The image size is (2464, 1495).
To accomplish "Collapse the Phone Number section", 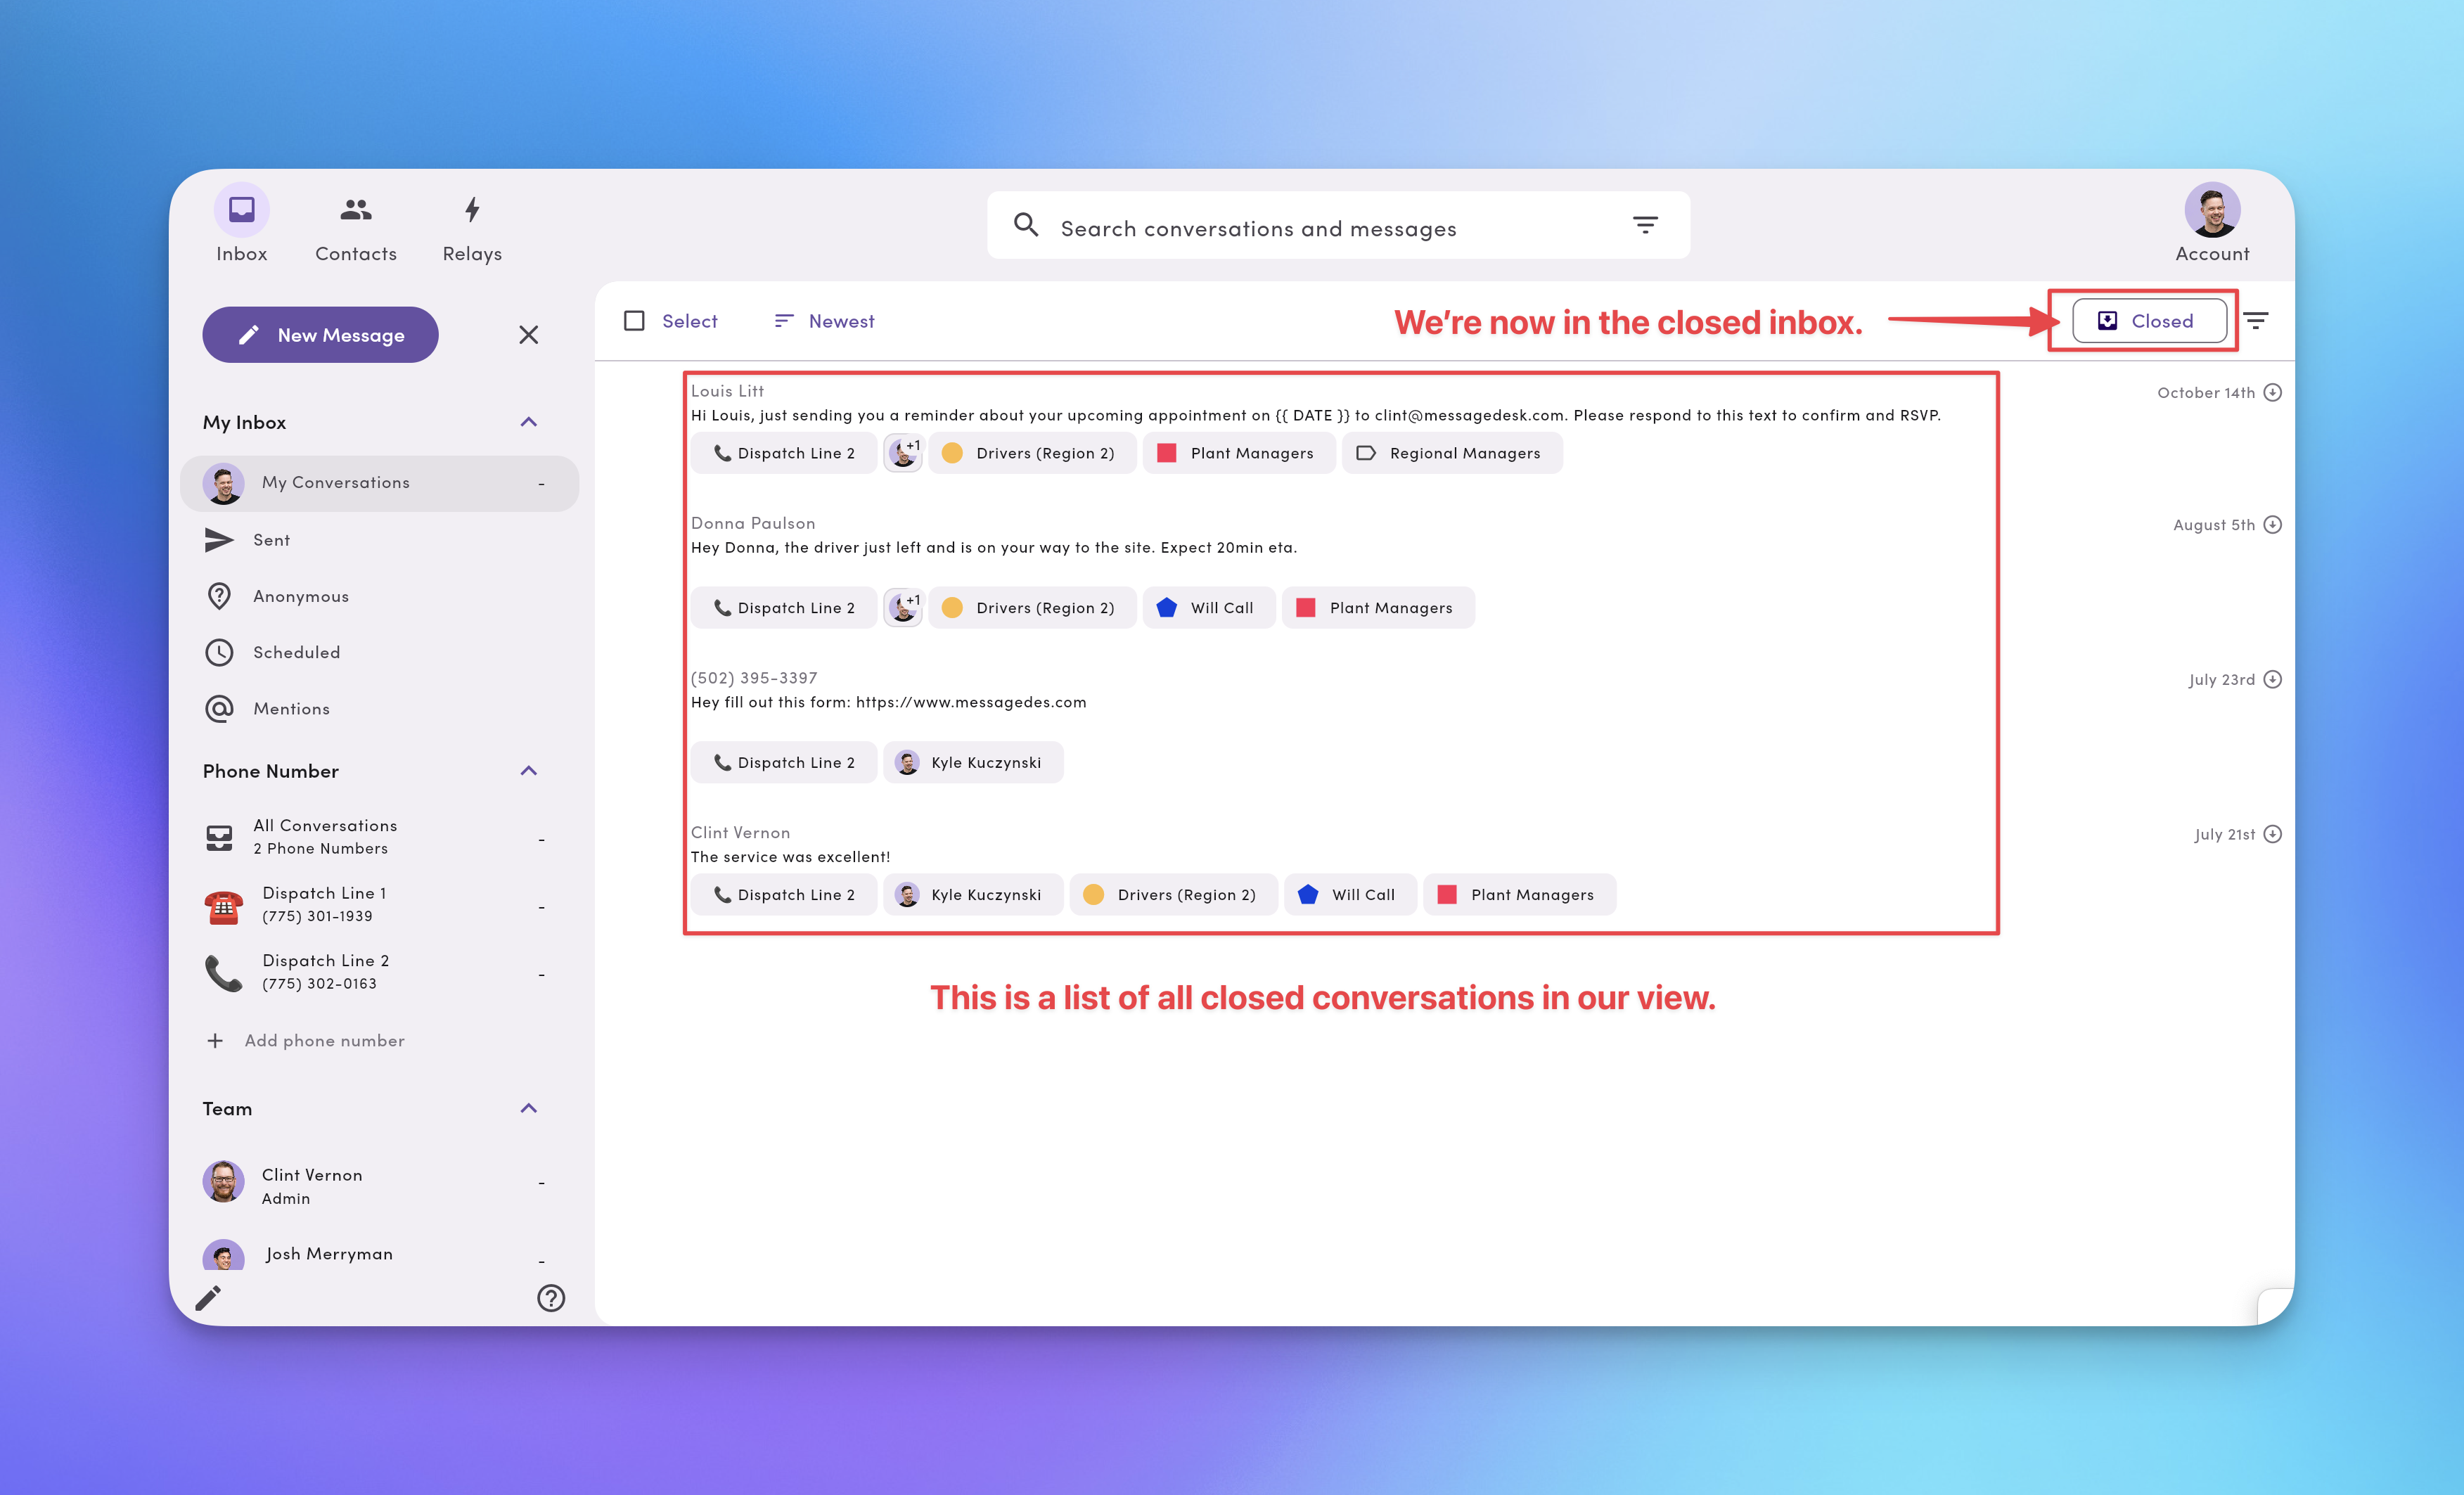I will coord(529,771).
